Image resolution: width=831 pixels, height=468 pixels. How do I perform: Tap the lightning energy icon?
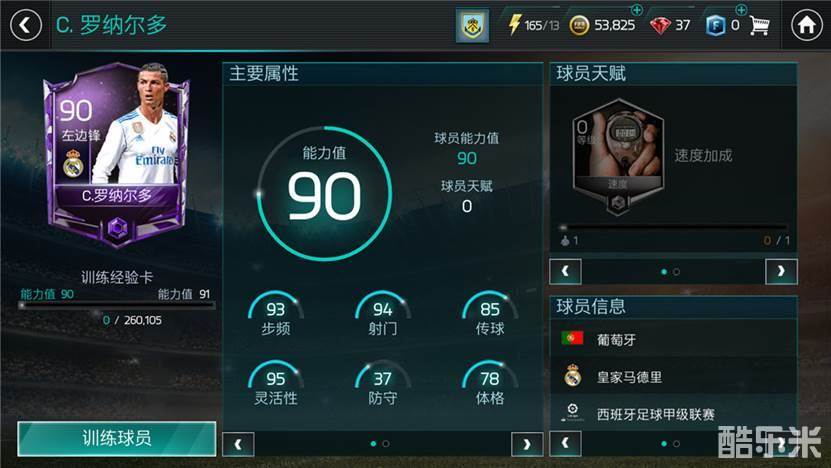(x=514, y=24)
